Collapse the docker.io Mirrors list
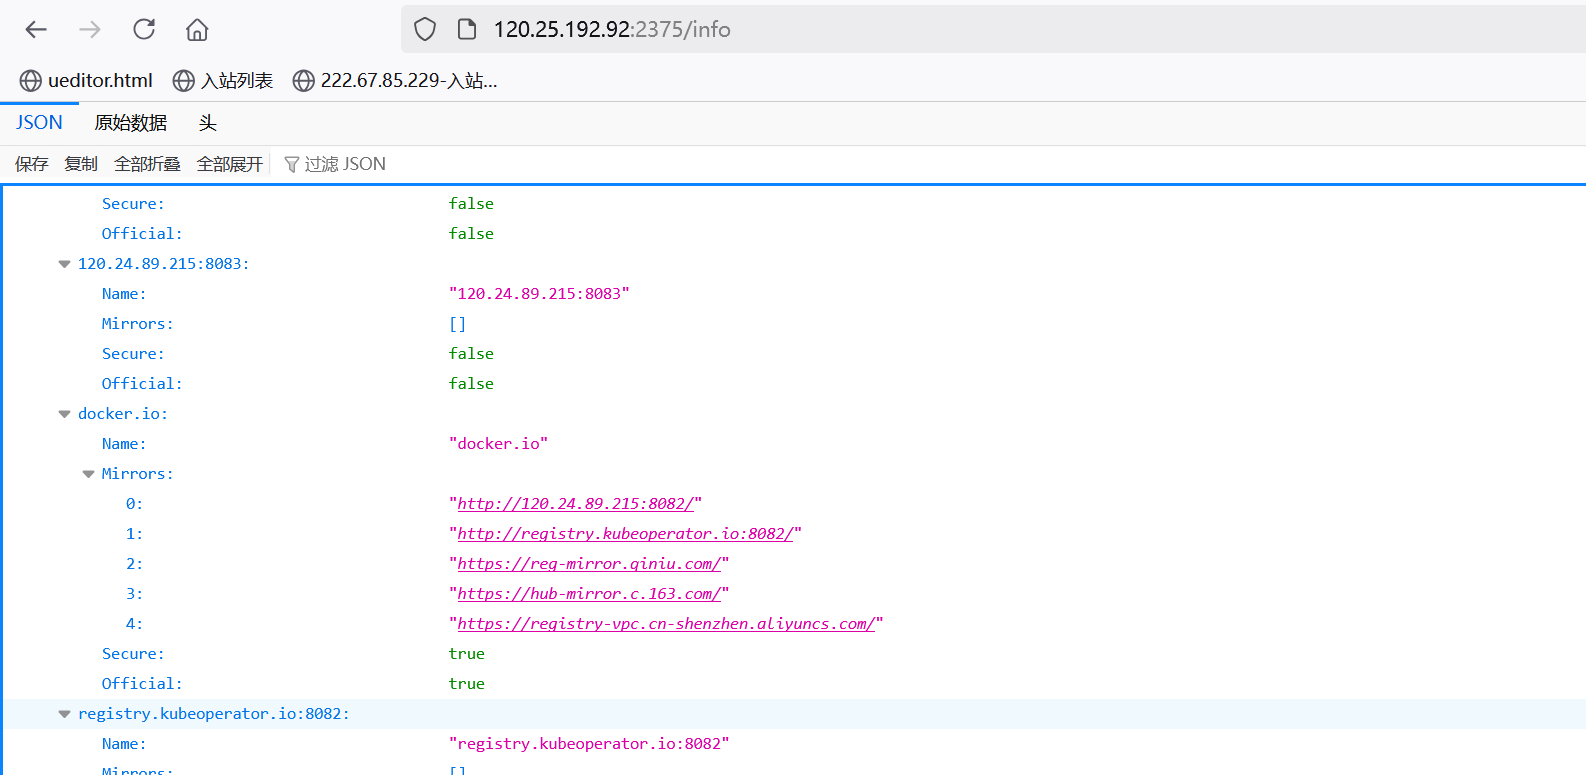This screenshot has height=775, width=1586. 89,474
